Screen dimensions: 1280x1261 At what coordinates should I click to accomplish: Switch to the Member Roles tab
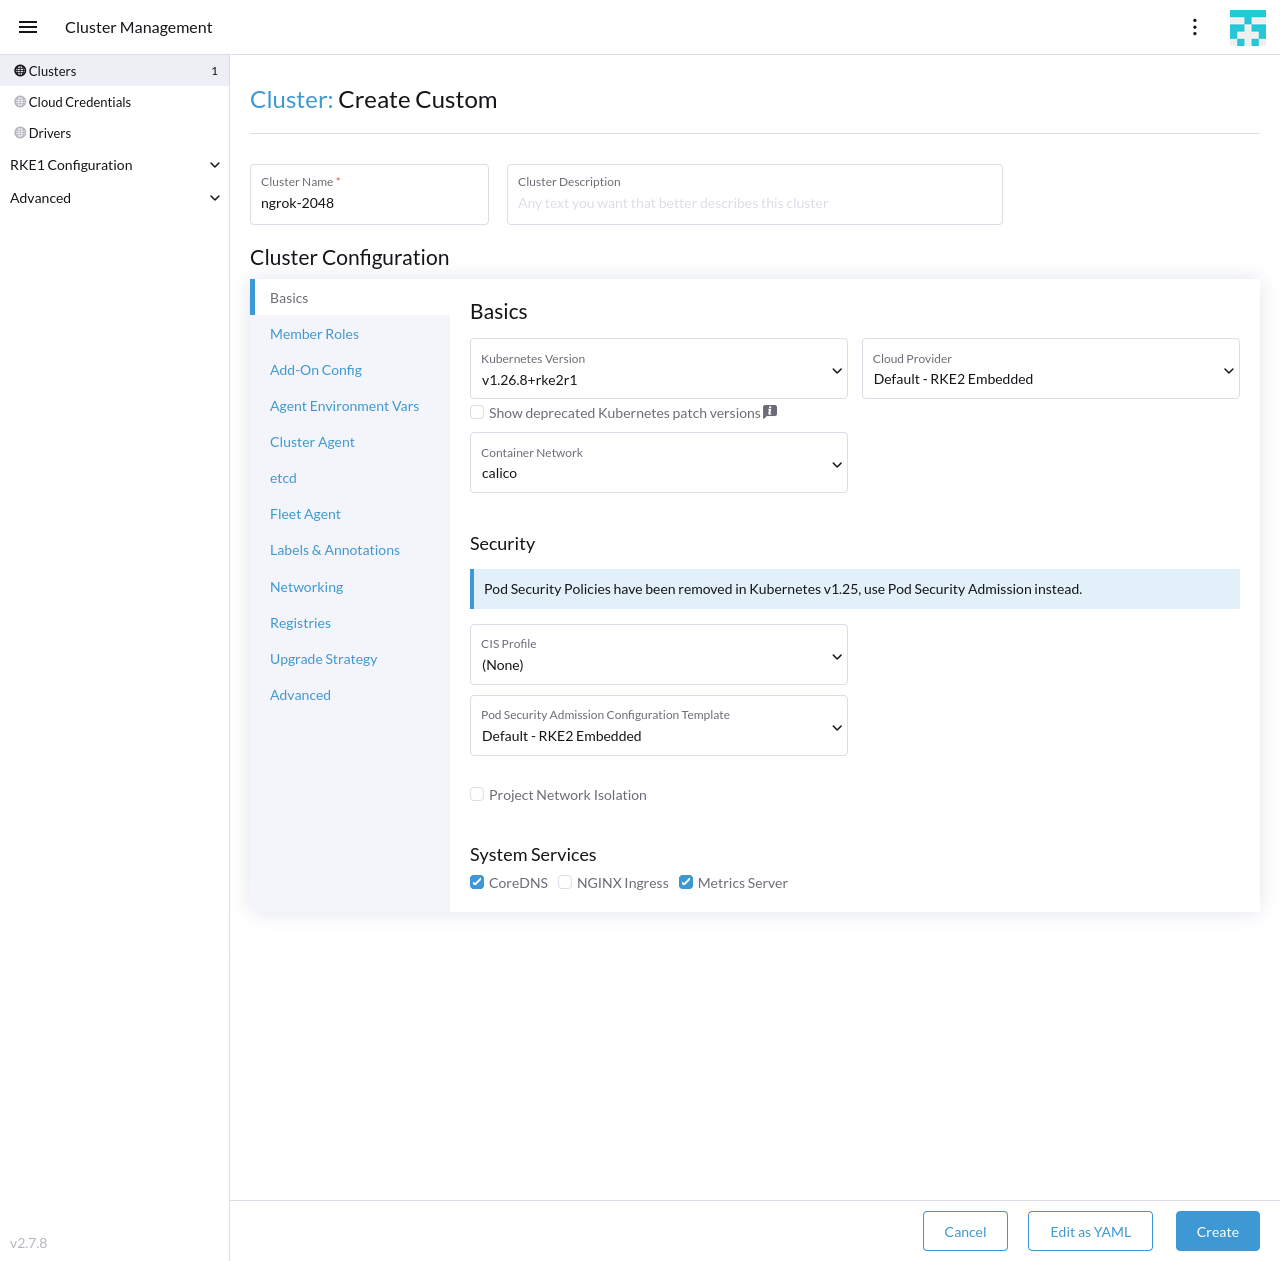314,333
